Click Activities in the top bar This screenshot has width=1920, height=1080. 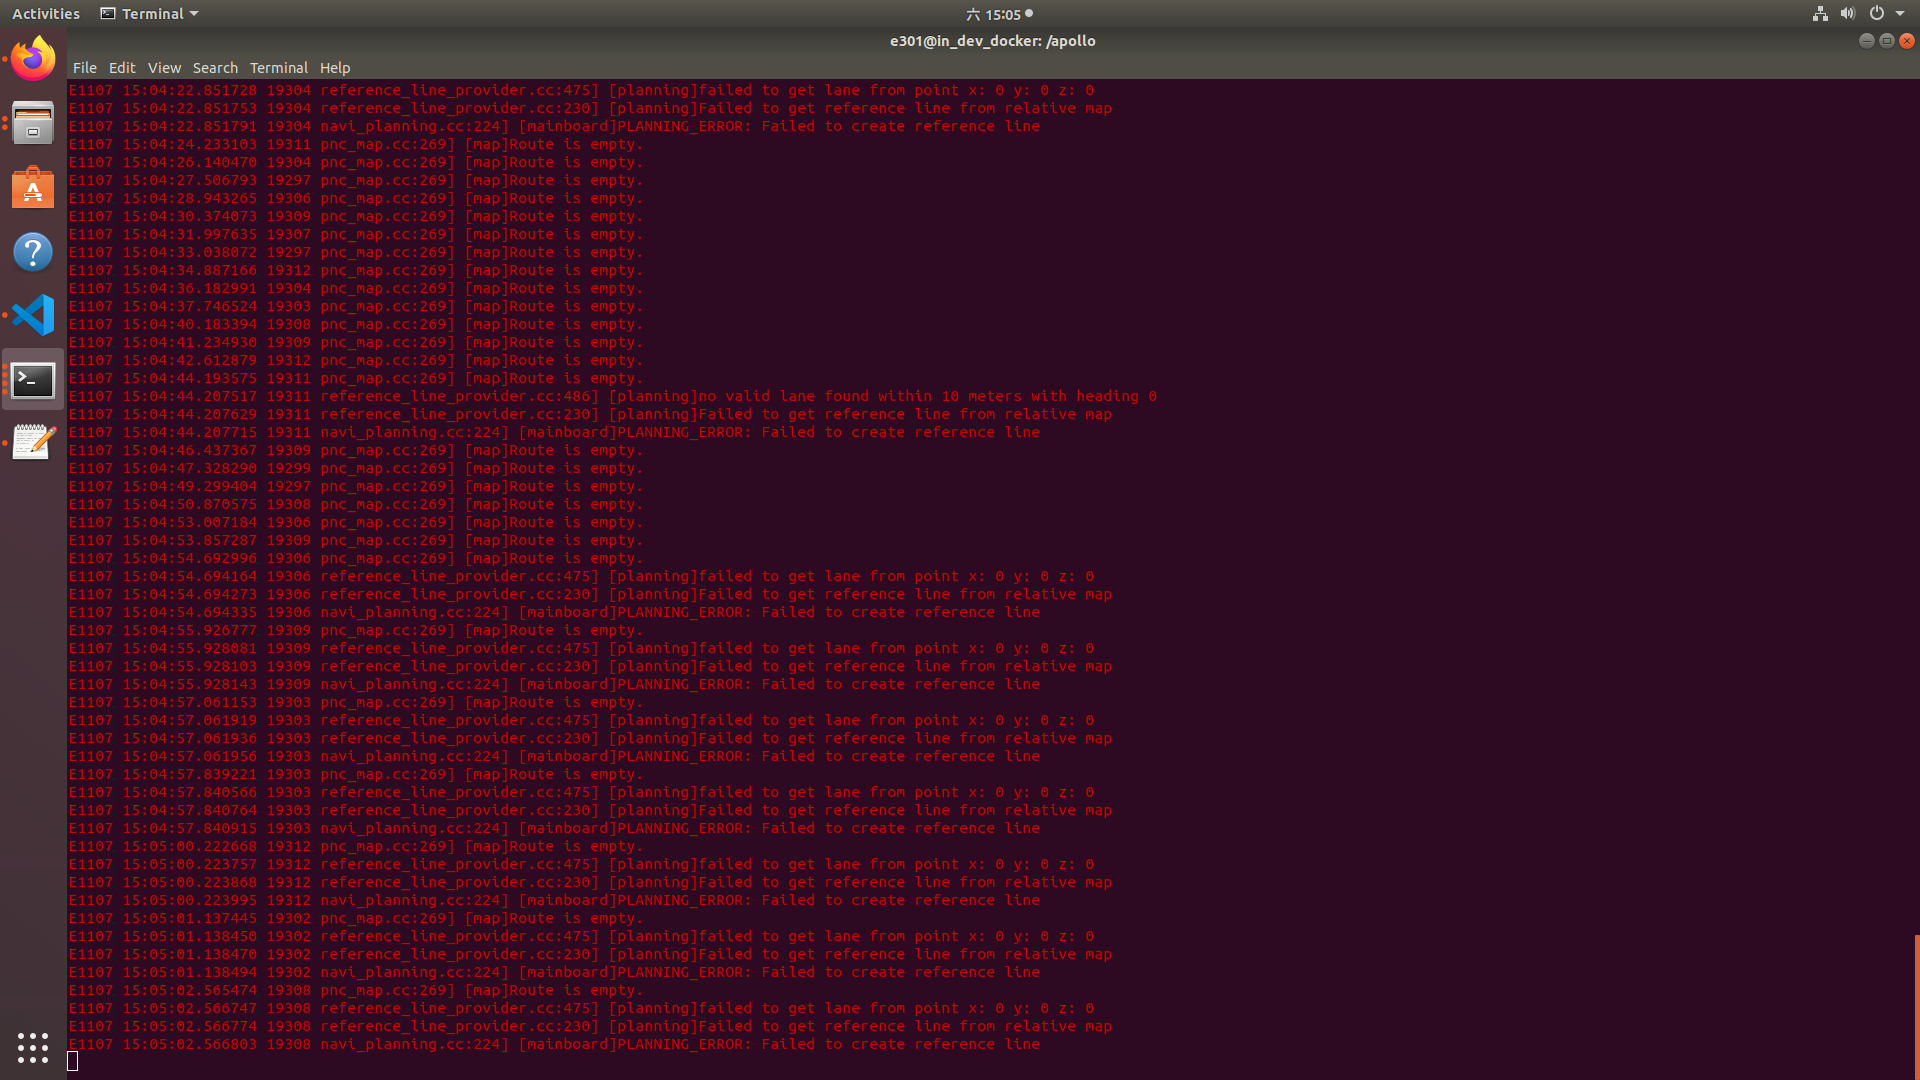click(x=46, y=14)
